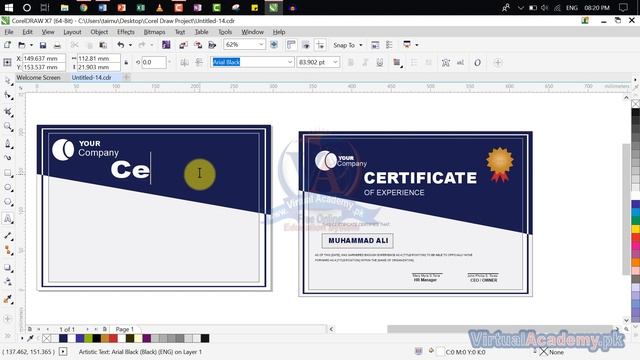Viewport: 640px width, 360px height.
Task: Switch to the Welcome Screen tab
Action: (x=38, y=77)
